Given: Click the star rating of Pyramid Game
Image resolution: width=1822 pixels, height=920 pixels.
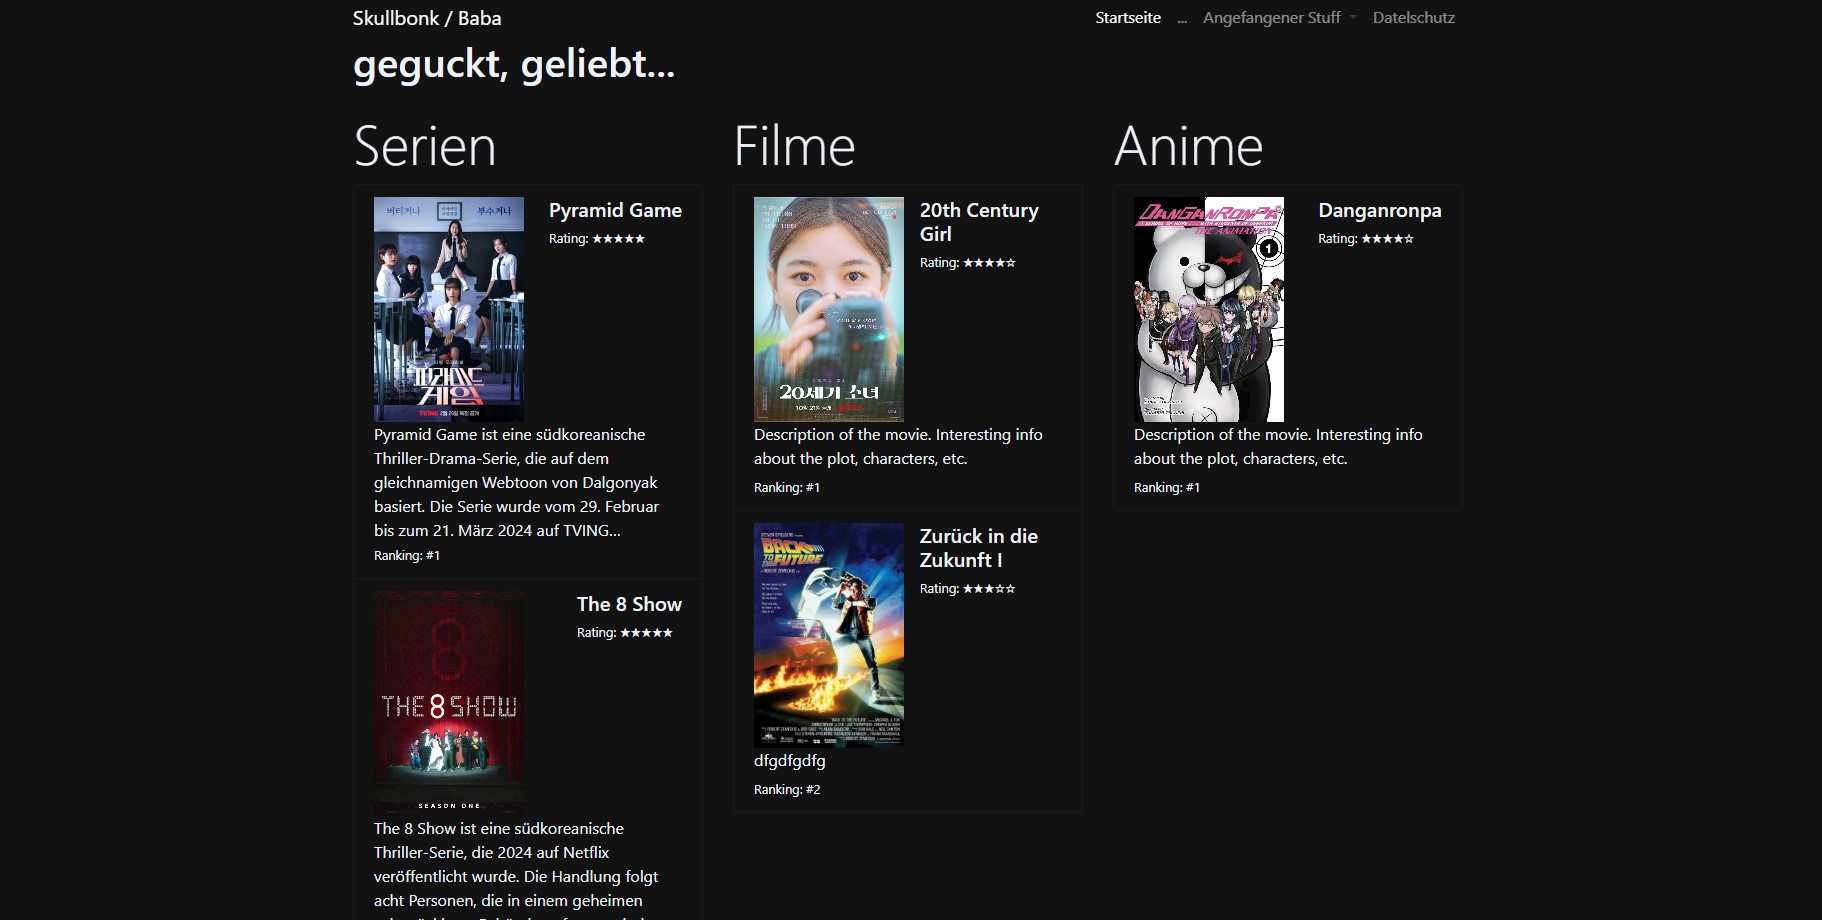Looking at the screenshot, I should pos(618,239).
